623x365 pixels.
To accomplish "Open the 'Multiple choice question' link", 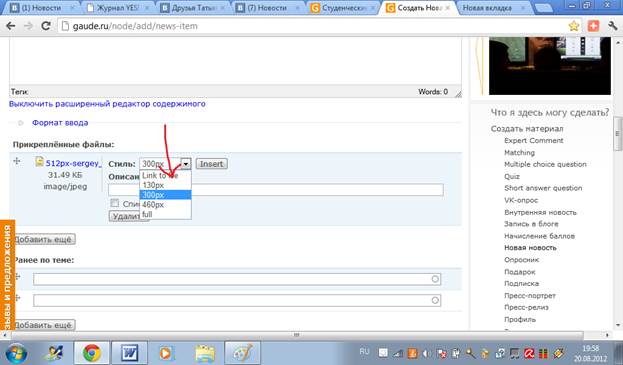I will coord(545,164).
